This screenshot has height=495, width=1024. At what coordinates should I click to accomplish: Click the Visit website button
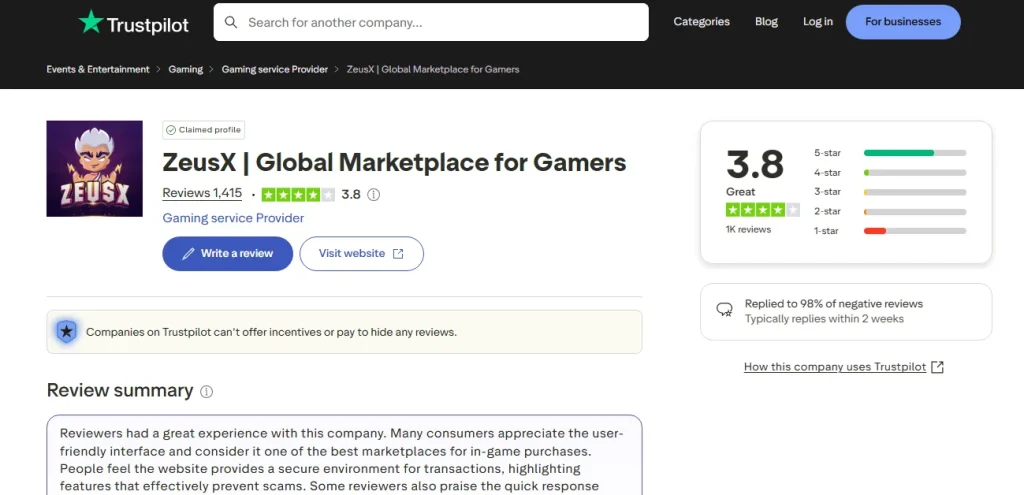(x=362, y=253)
